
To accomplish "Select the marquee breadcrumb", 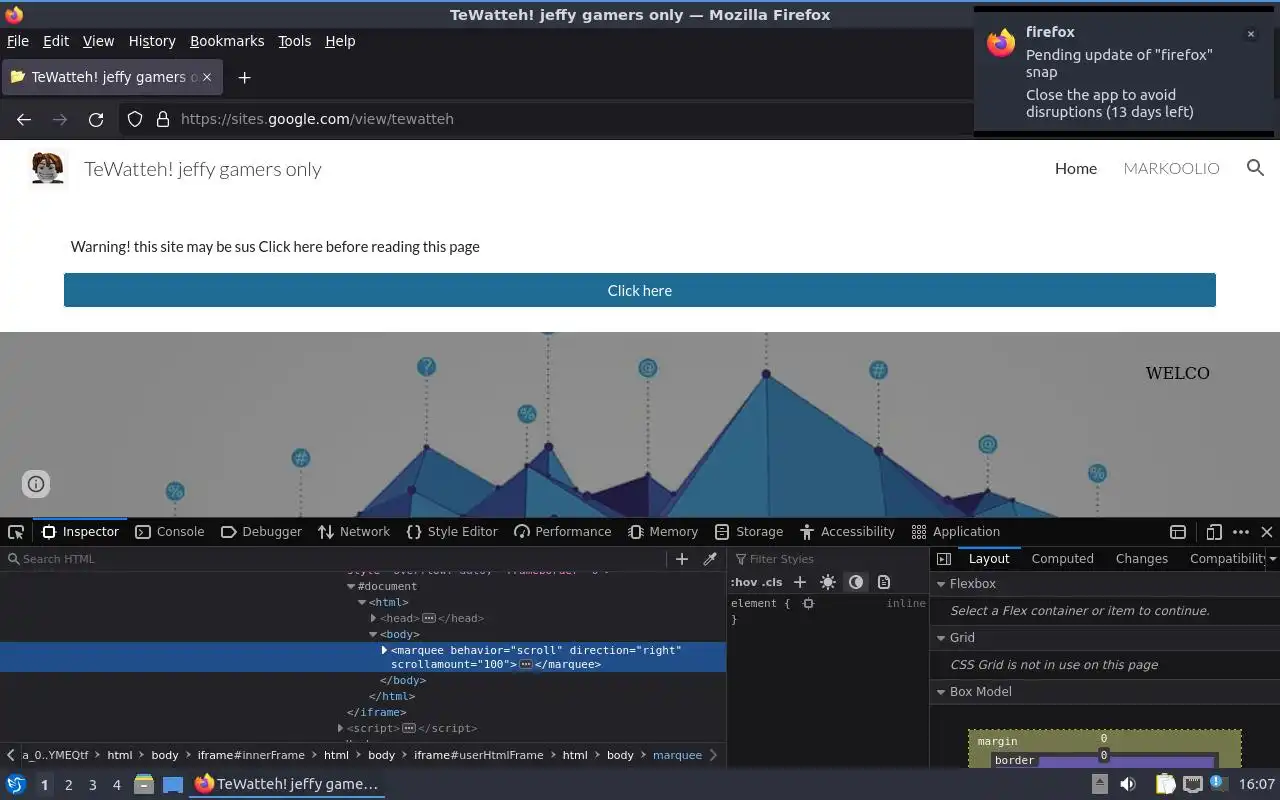I will pos(677,755).
